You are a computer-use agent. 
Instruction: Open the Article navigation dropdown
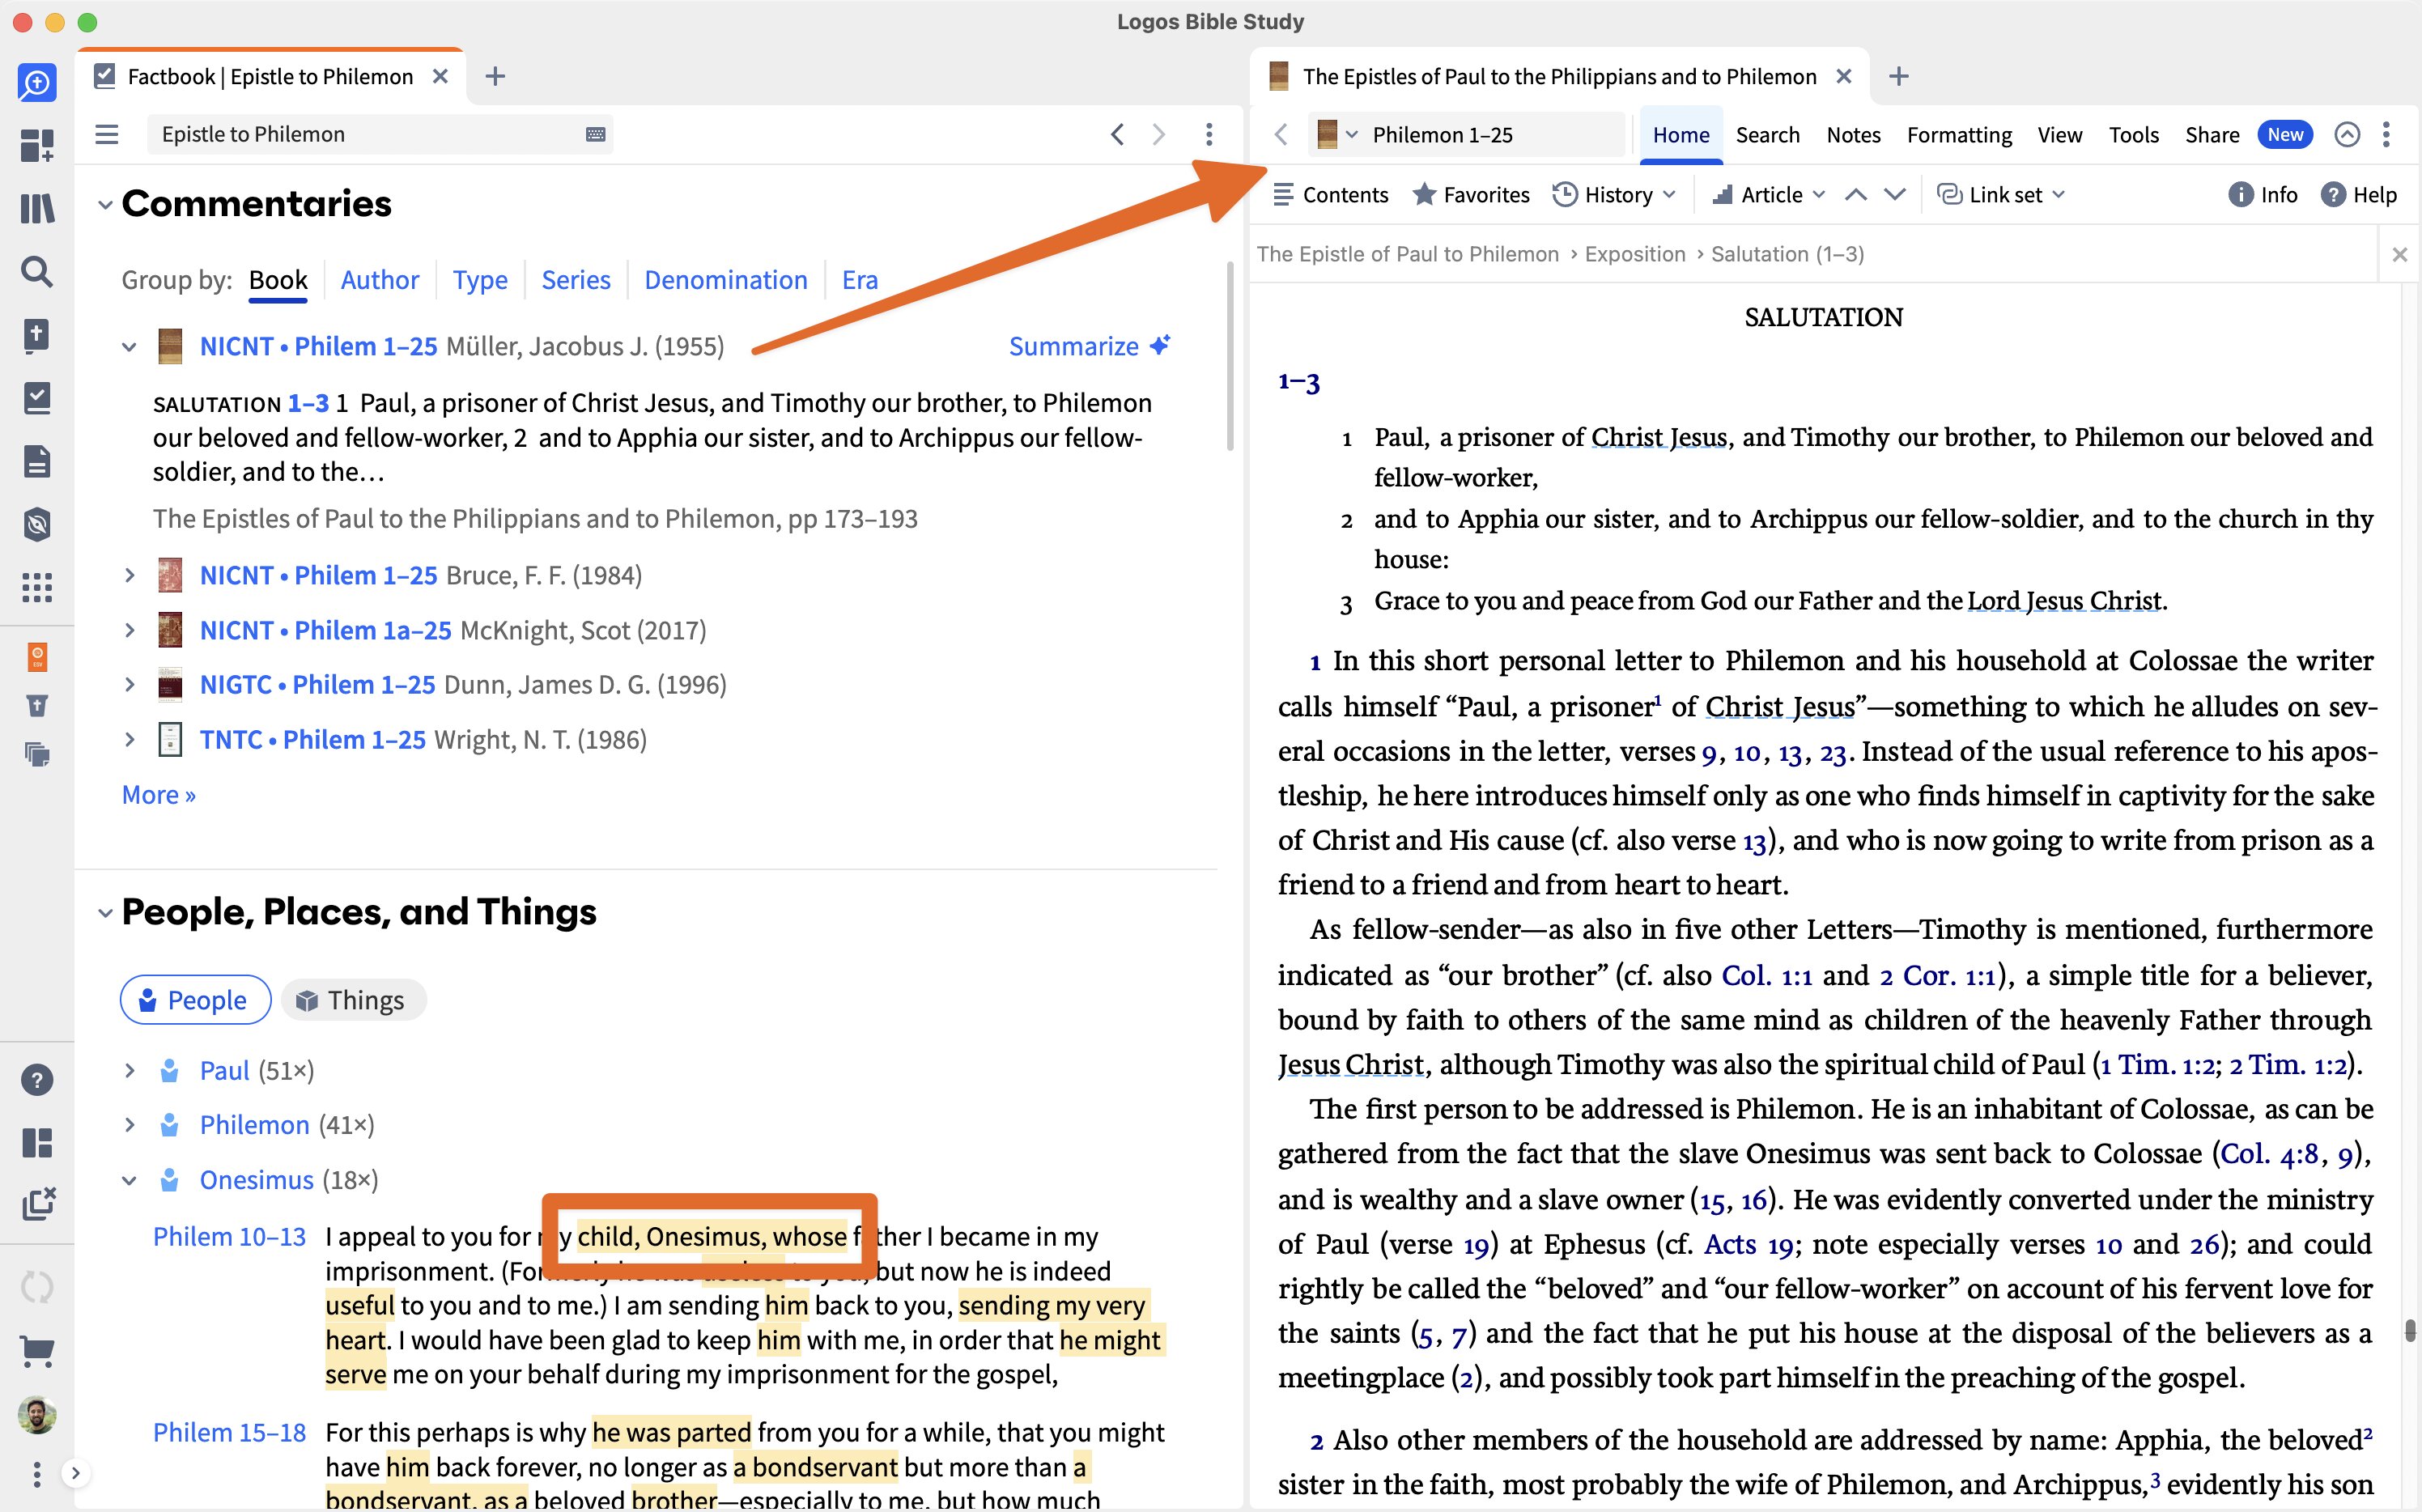(1768, 194)
